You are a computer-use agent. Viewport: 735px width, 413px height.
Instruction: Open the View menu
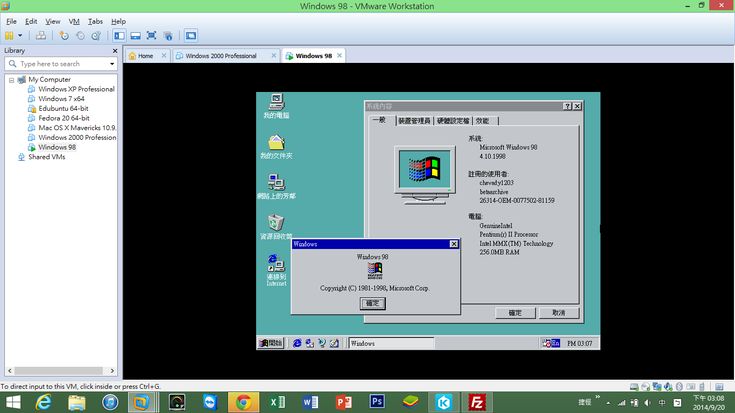tap(52, 22)
